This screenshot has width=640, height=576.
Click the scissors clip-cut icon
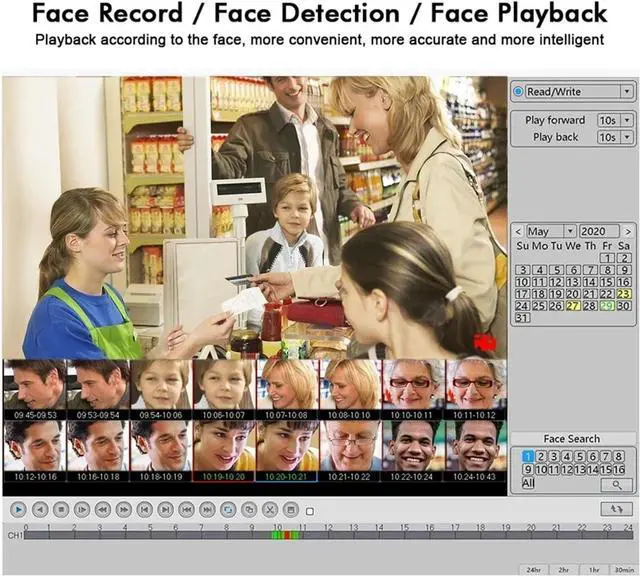point(269,509)
